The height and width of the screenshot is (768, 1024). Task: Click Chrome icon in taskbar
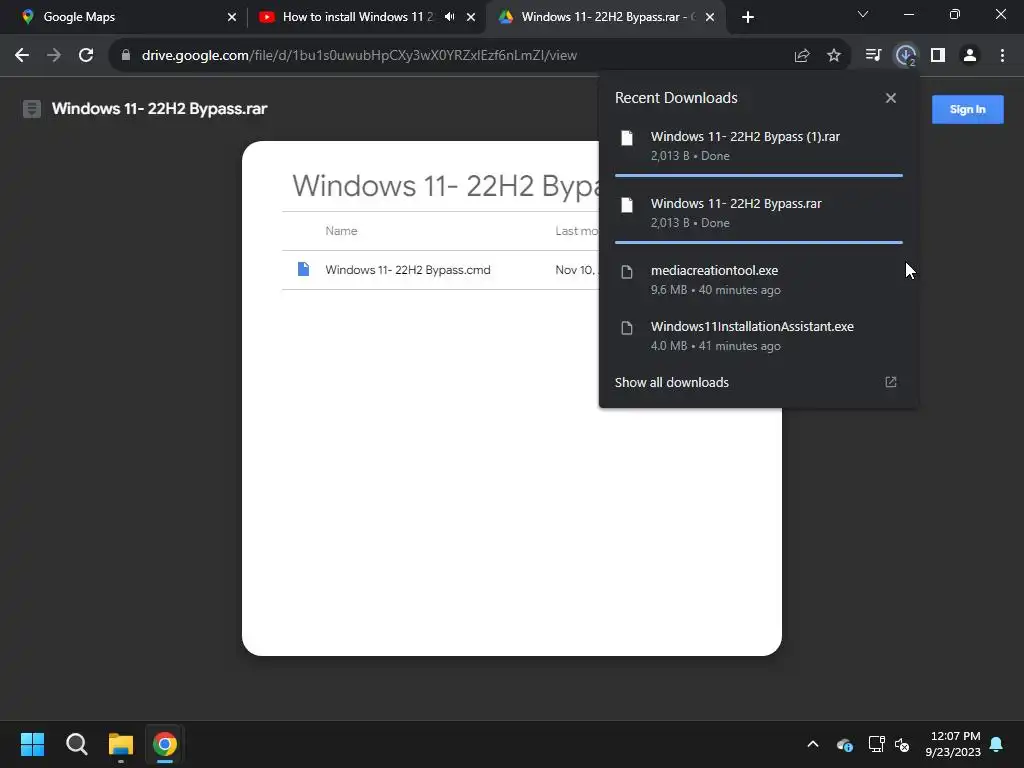tap(165, 744)
